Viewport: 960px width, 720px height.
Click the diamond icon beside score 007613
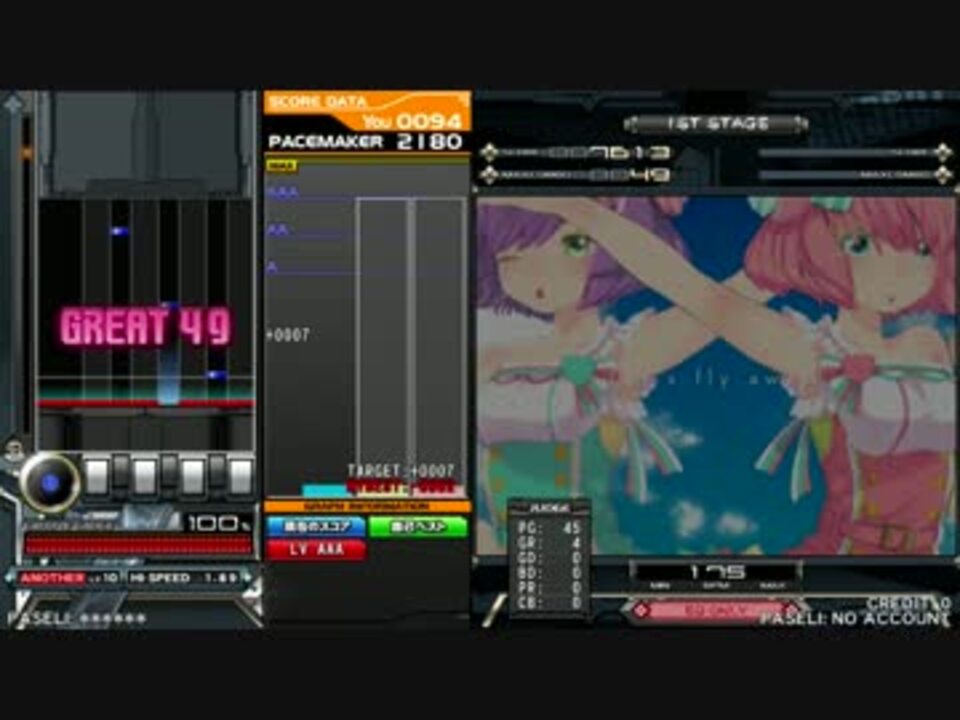(x=489, y=152)
